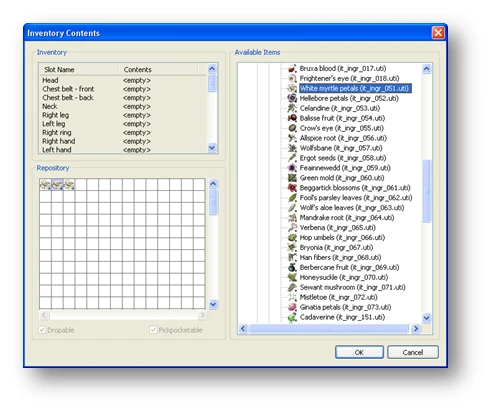Viewport: 491px width, 411px height.
Task: Click the Berbercane fruit icon
Action: click(292, 267)
